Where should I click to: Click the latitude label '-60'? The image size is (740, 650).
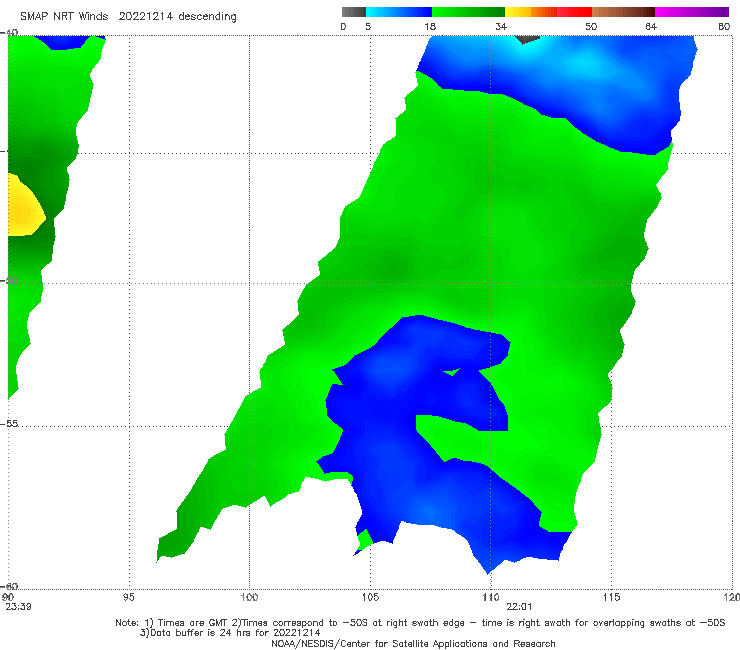click(9, 586)
